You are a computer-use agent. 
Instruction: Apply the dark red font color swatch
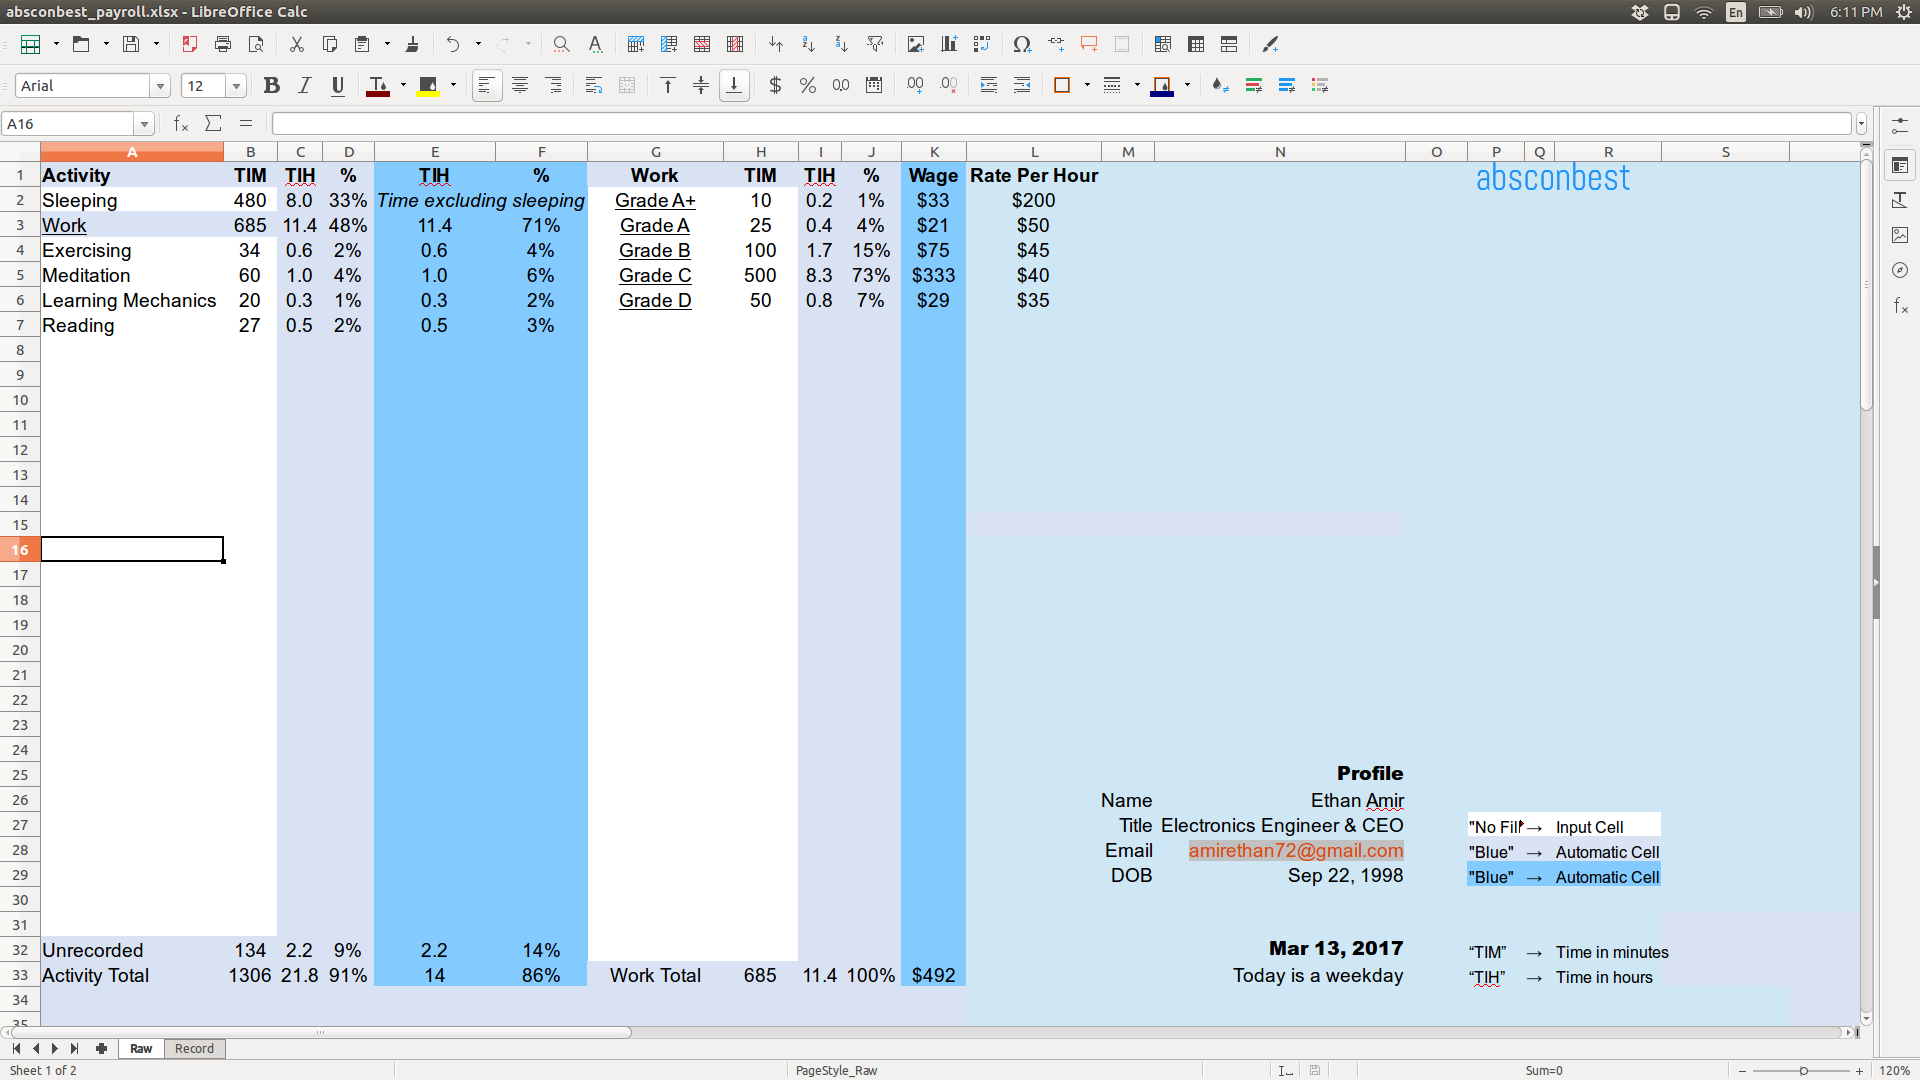pyautogui.click(x=378, y=86)
